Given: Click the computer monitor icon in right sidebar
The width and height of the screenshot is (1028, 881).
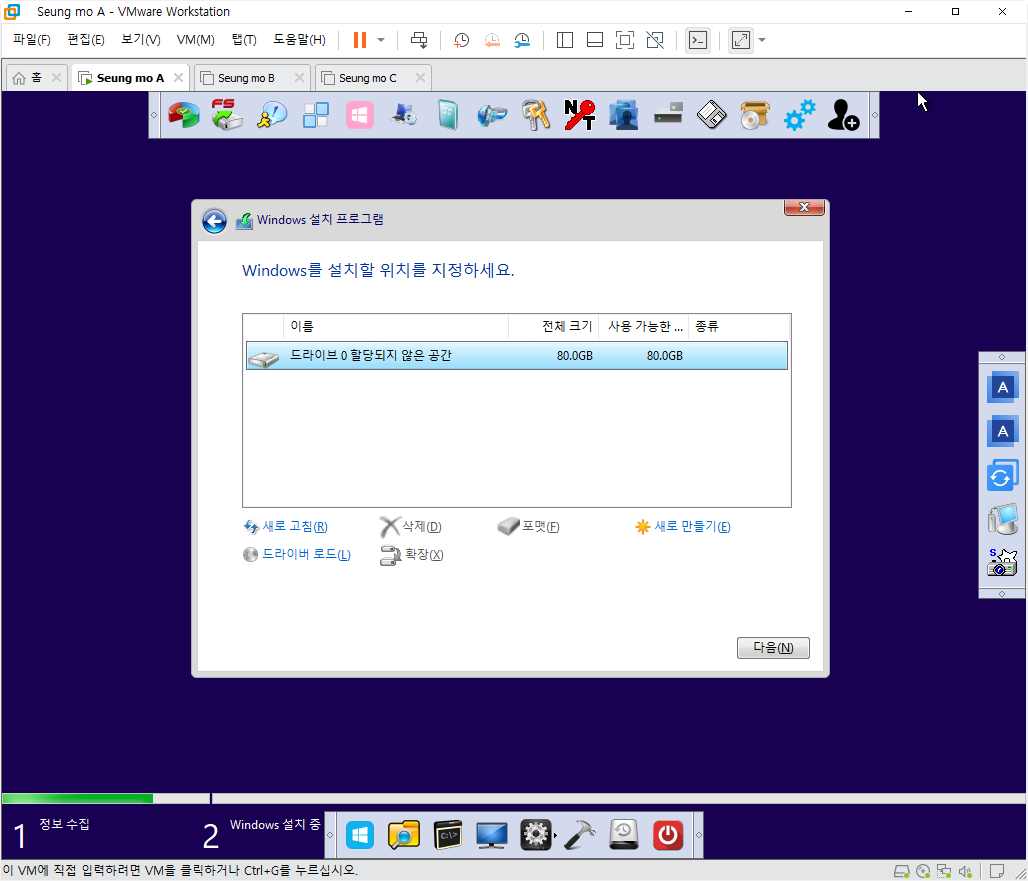Looking at the screenshot, I should coord(1002,519).
